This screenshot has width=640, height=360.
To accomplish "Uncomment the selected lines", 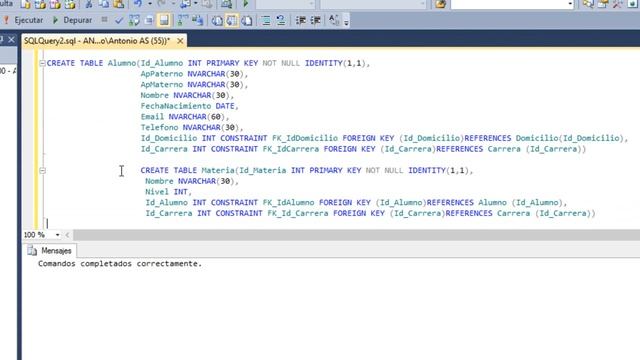I will tap(281, 20).
